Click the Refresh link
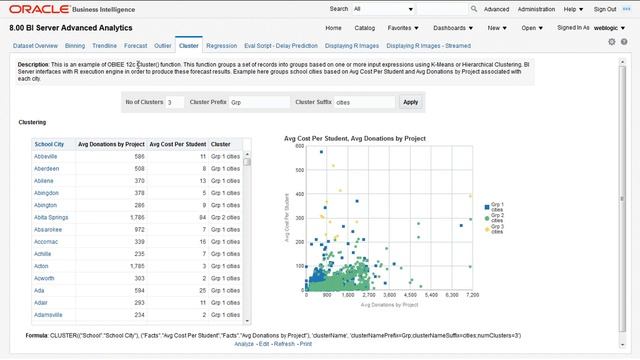The image size is (640, 360). tap(284, 344)
